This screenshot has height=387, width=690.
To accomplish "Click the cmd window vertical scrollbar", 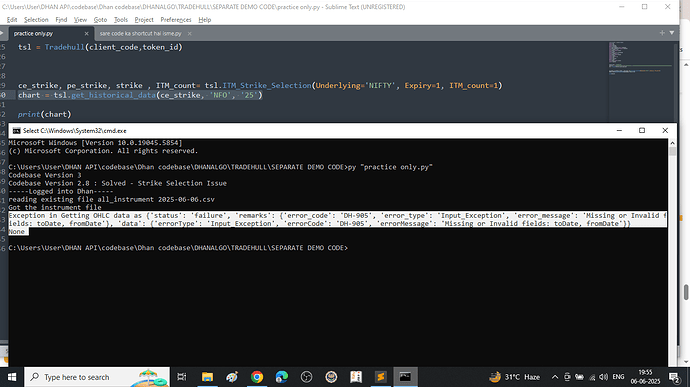I will [x=672, y=252].
